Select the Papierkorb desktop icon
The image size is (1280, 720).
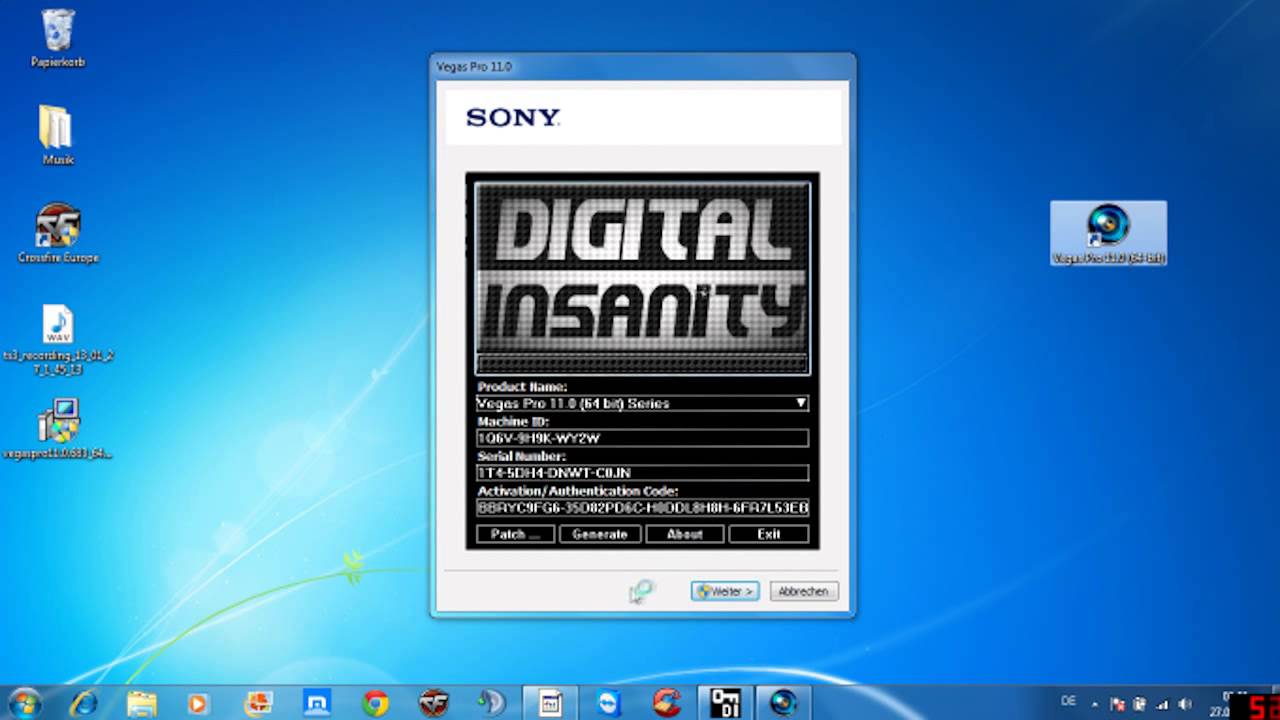tap(58, 39)
